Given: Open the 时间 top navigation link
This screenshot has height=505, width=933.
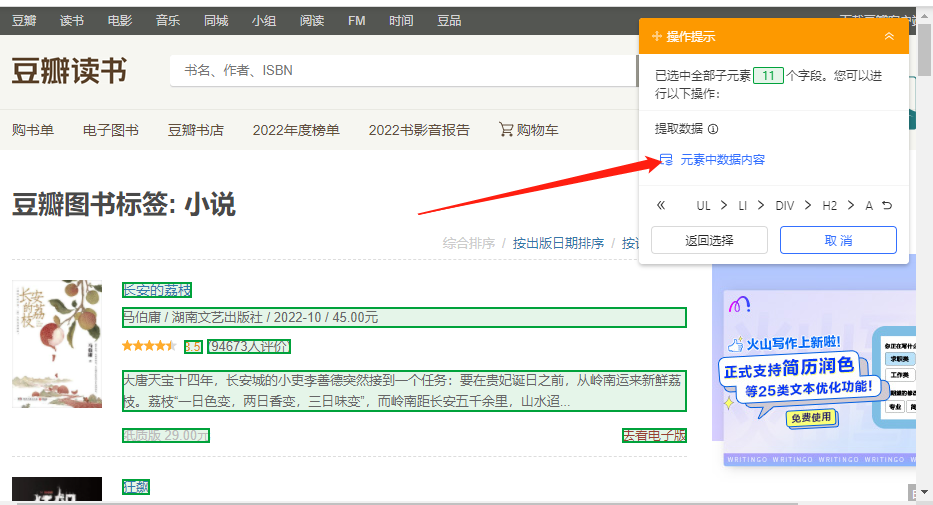Looking at the screenshot, I should (401, 21).
